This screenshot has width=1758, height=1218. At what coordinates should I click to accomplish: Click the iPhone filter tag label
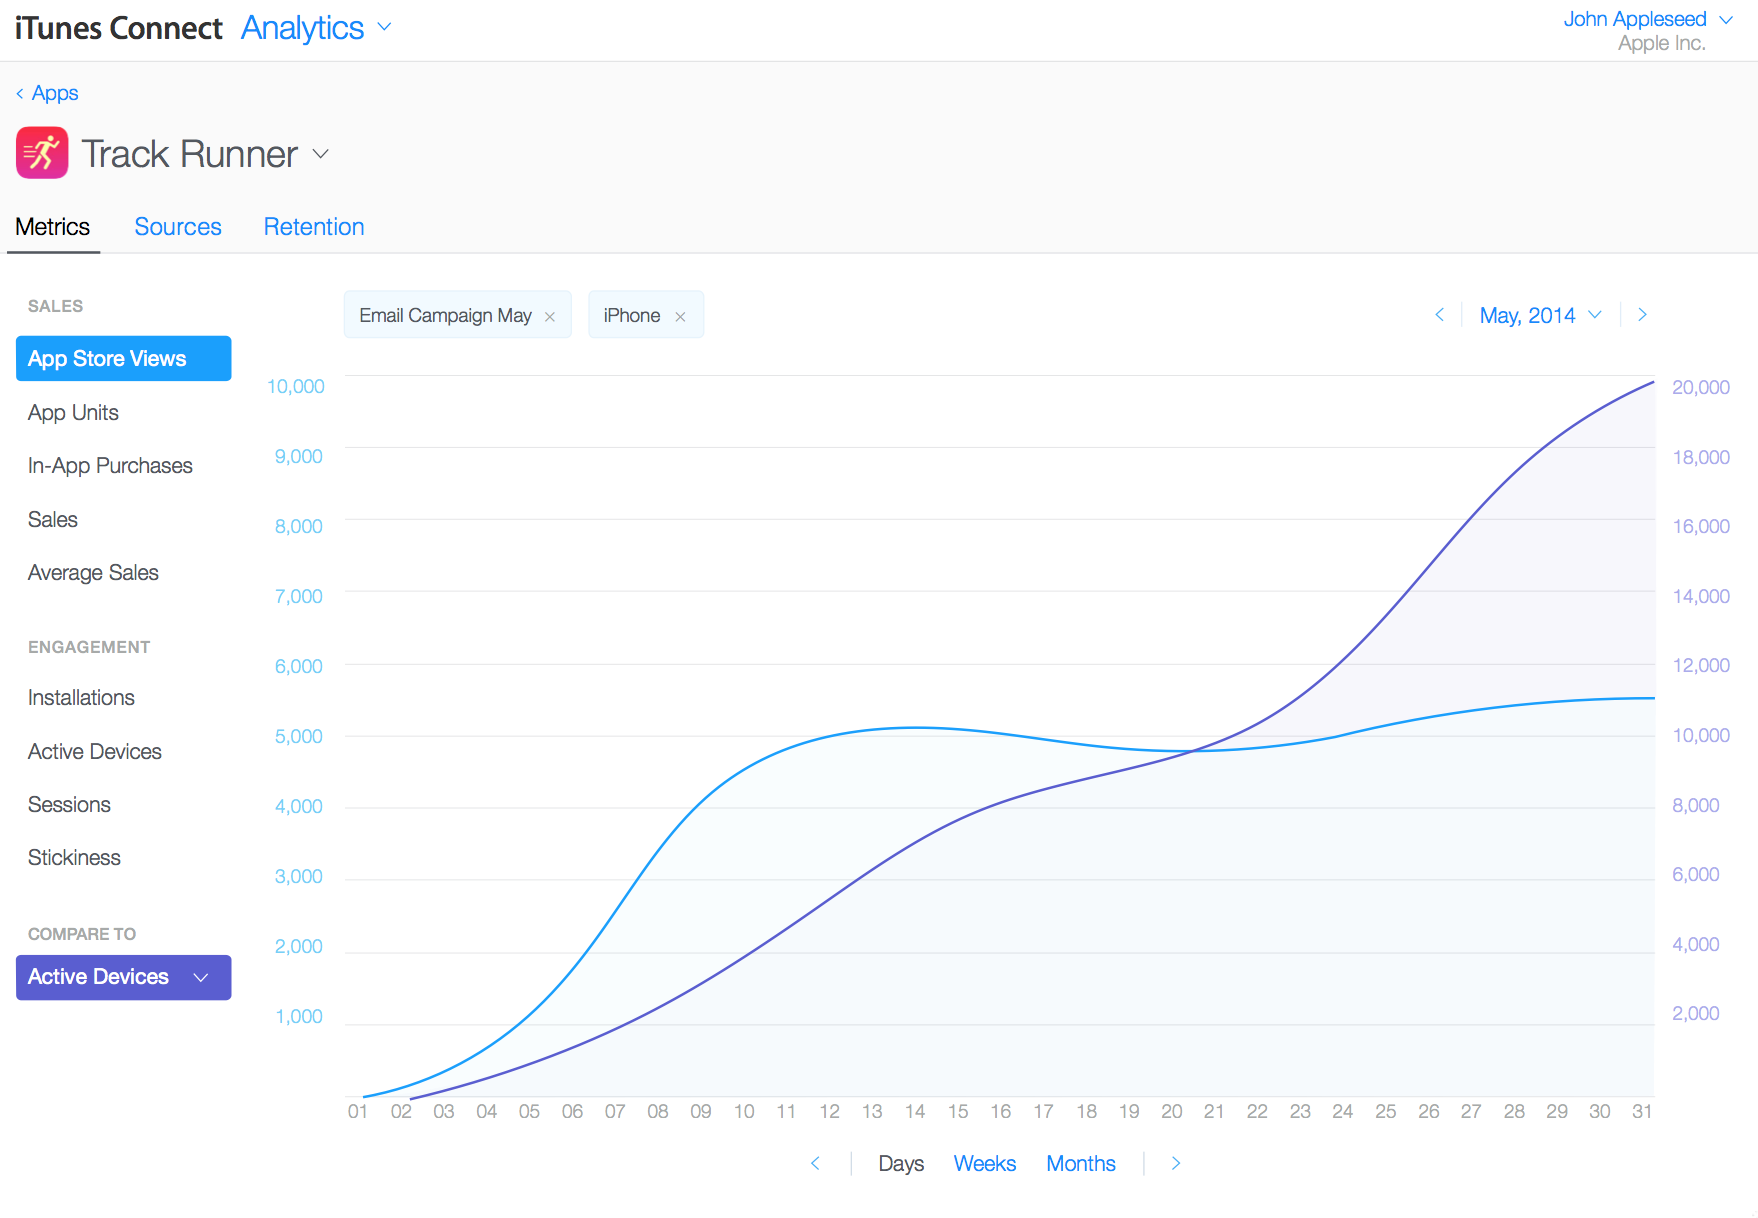(x=632, y=315)
